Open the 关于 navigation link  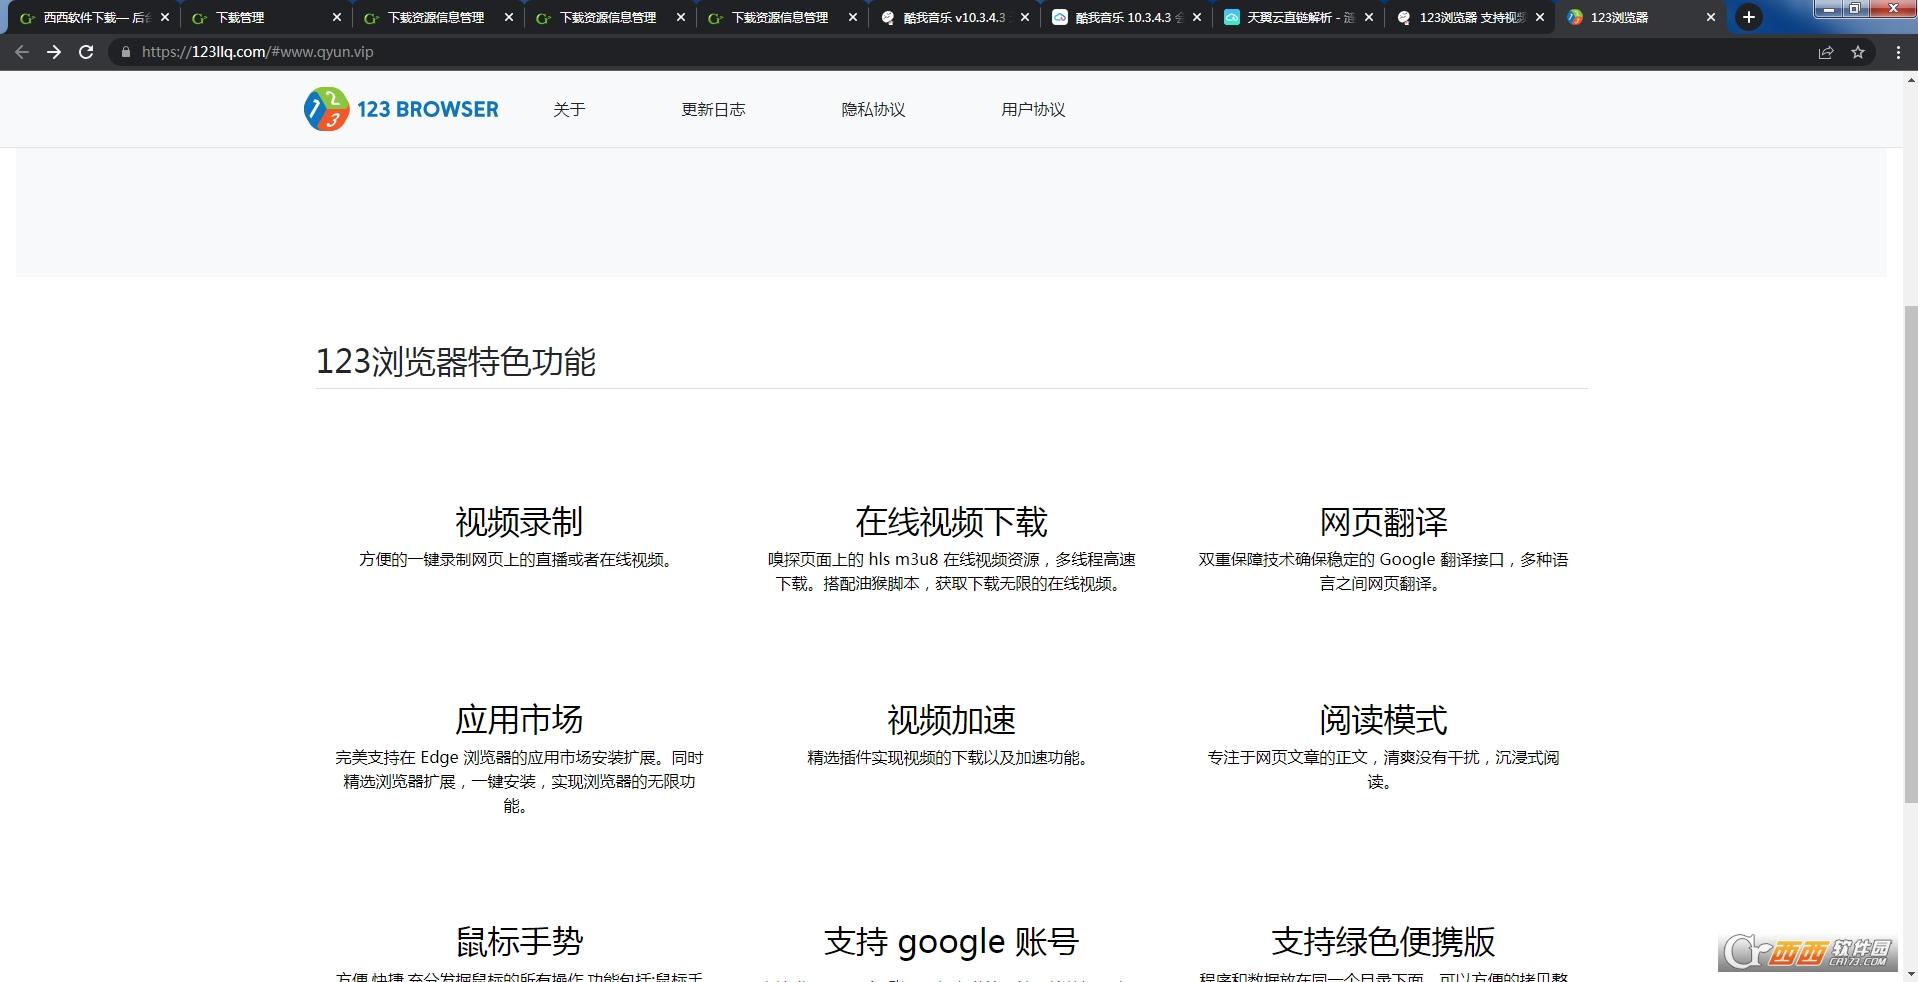coord(569,109)
